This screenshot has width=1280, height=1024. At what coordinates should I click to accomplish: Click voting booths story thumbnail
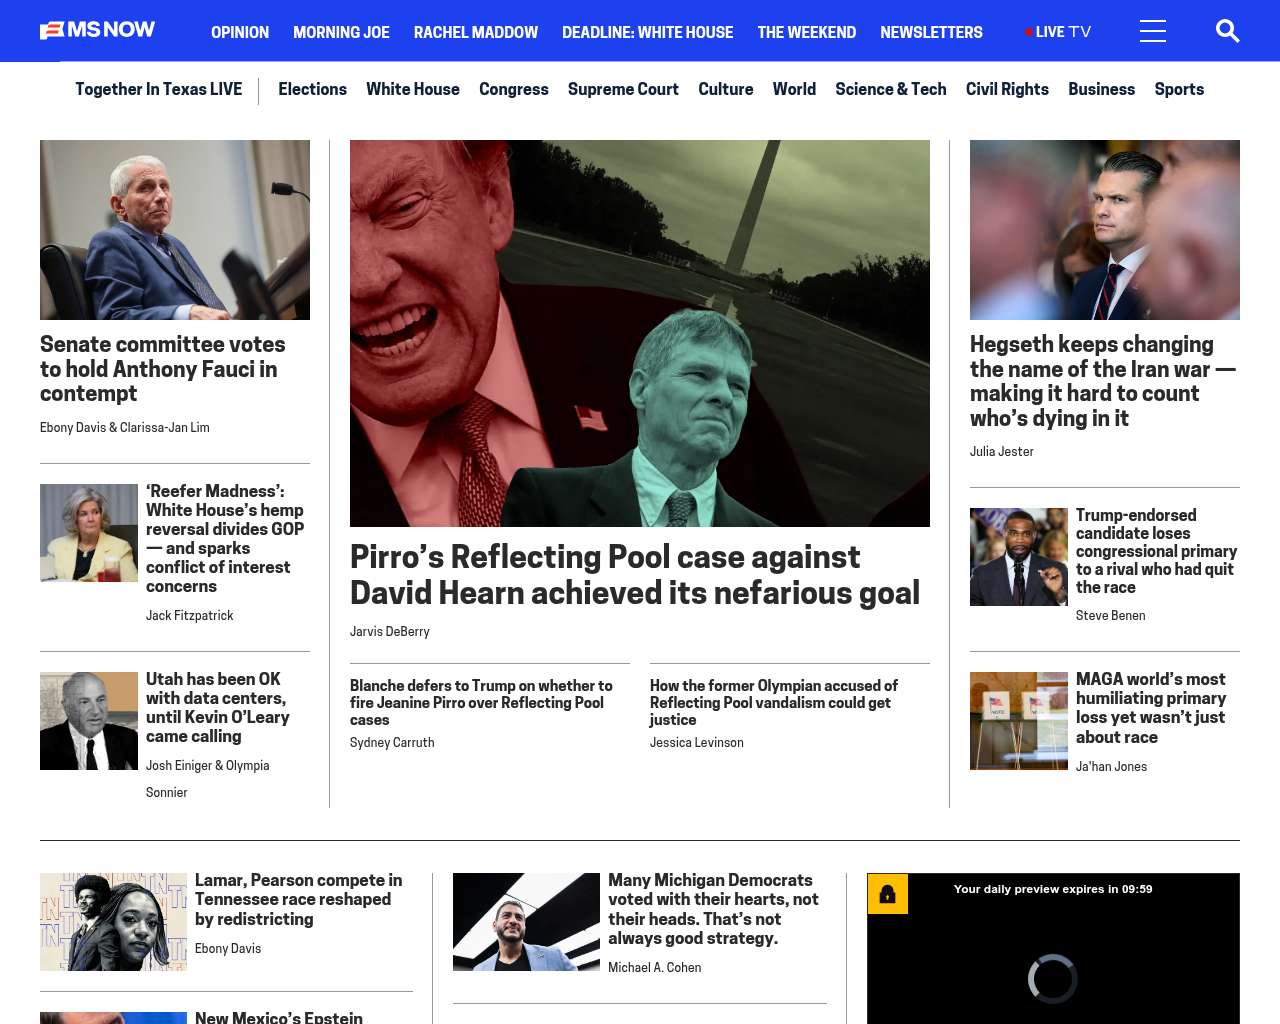coord(1019,721)
